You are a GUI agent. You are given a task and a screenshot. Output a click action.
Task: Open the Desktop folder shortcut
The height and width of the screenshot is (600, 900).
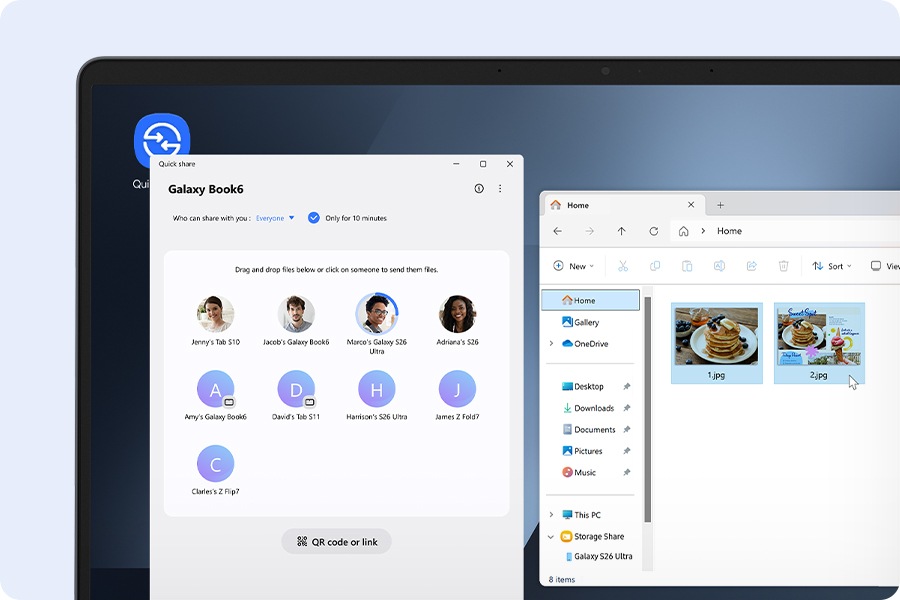(x=583, y=386)
